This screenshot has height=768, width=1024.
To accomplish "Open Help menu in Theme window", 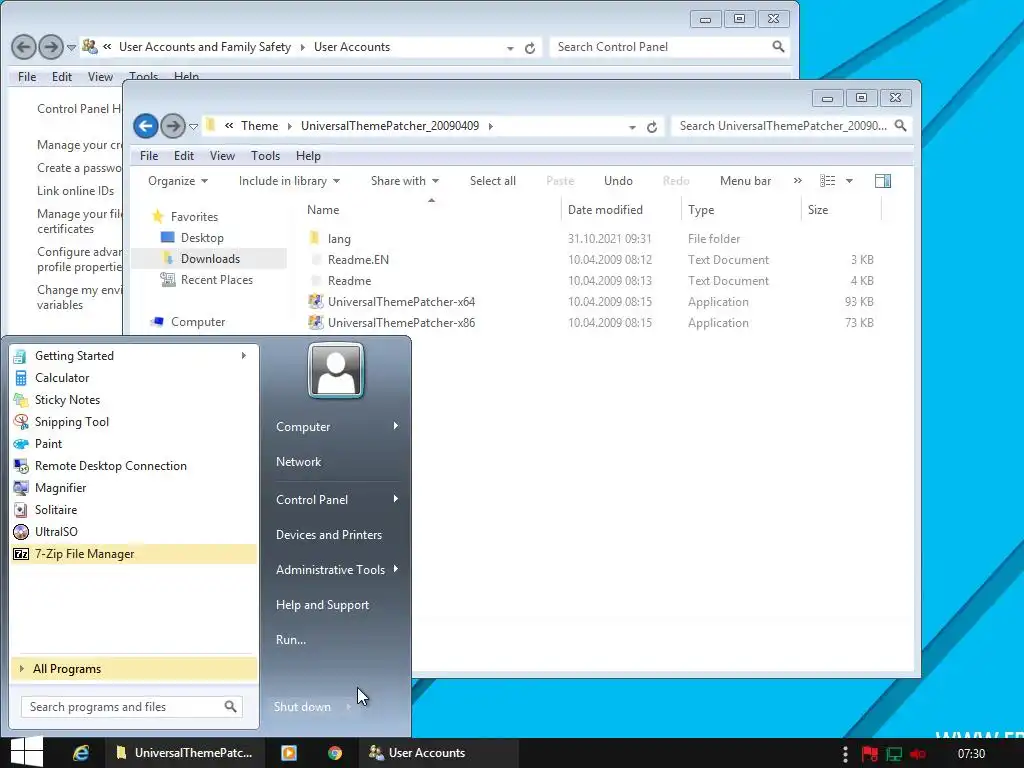I will pyautogui.click(x=308, y=156).
